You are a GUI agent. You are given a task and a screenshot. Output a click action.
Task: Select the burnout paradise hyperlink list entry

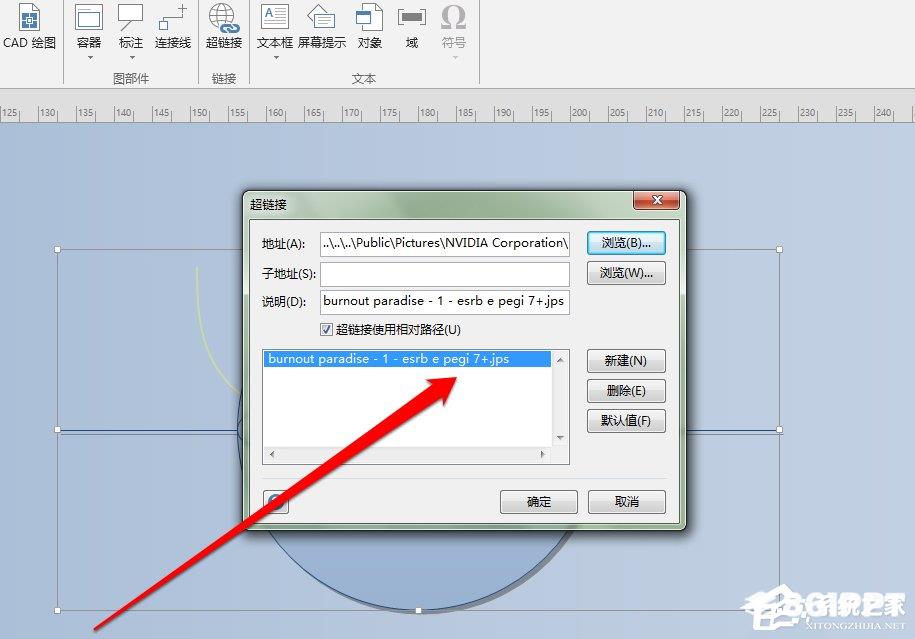(407, 359)
